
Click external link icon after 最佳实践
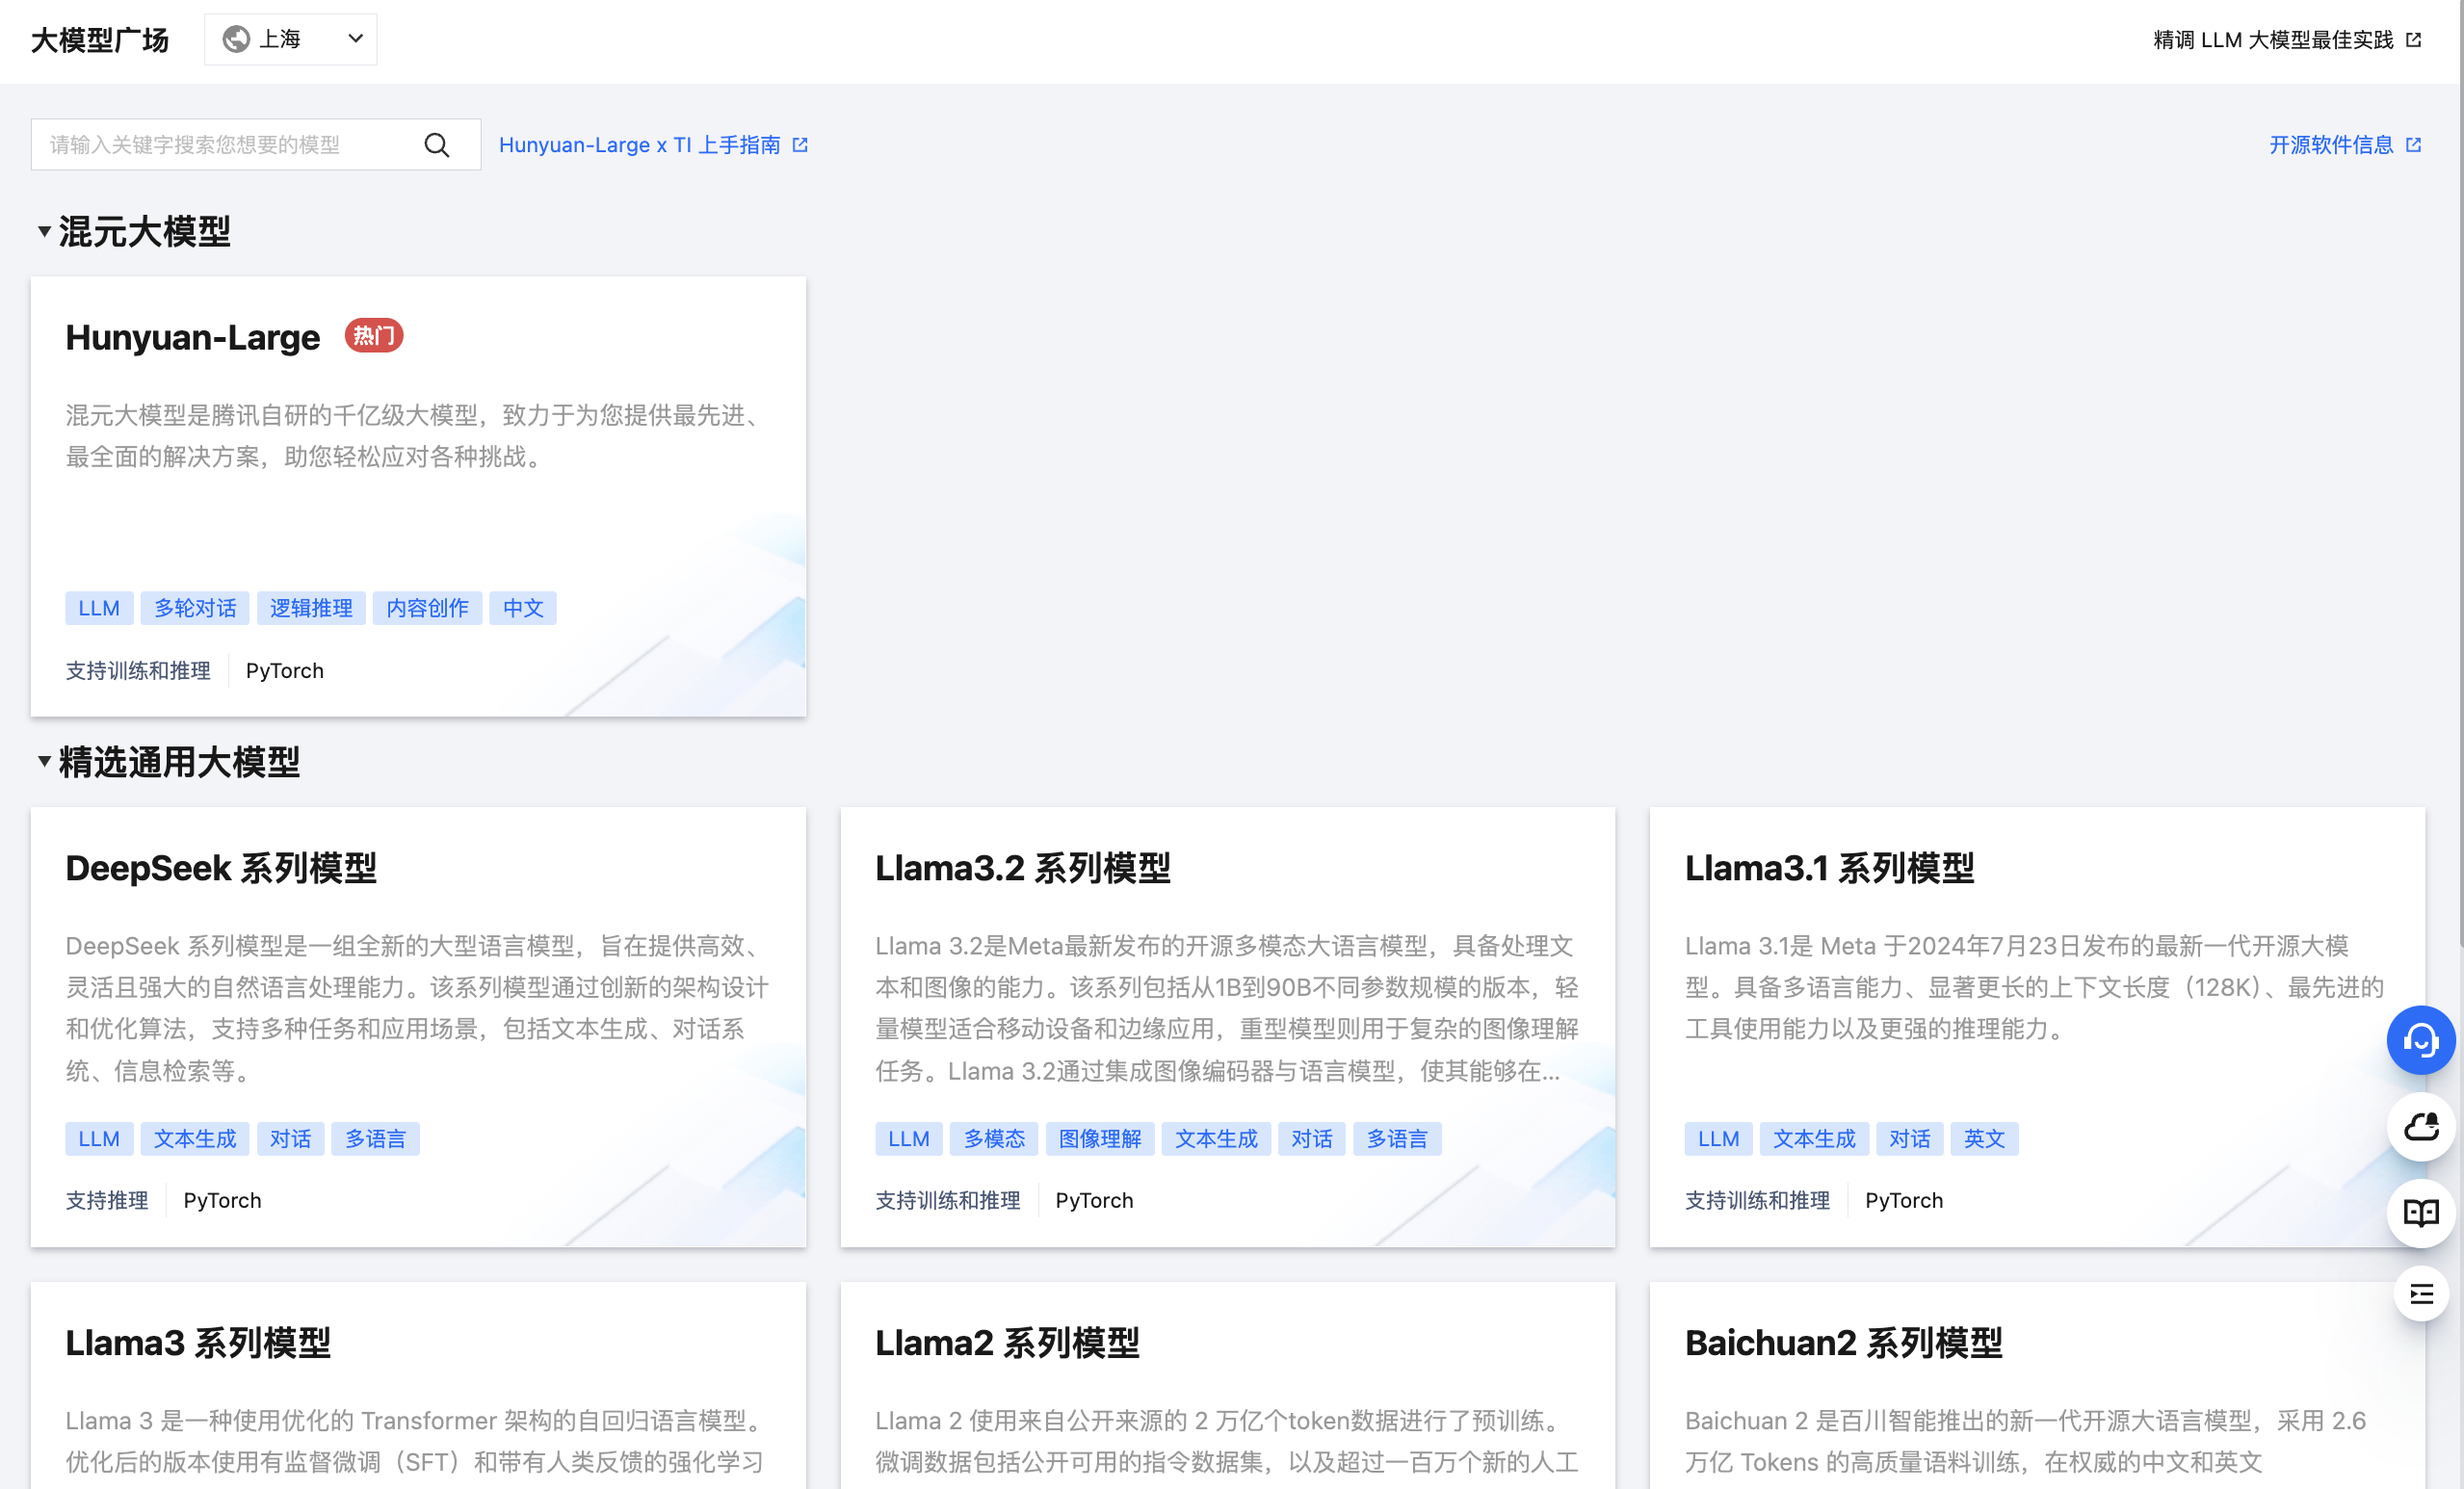point(2414,40)
